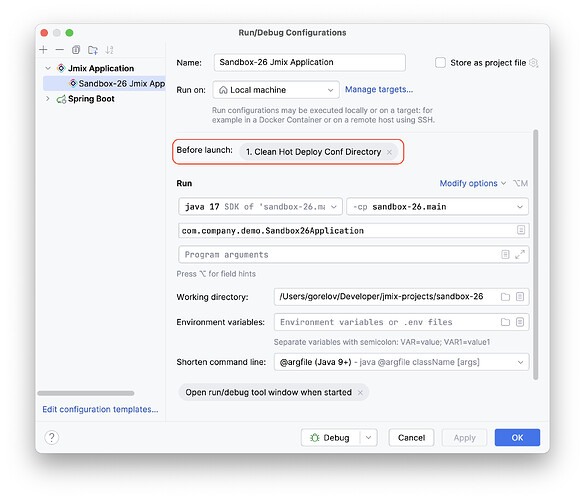Image resolution: width=585 pixels, height=499 pixels.
Task: Click gear icon beside Store as project file
Action: (534, 63)
